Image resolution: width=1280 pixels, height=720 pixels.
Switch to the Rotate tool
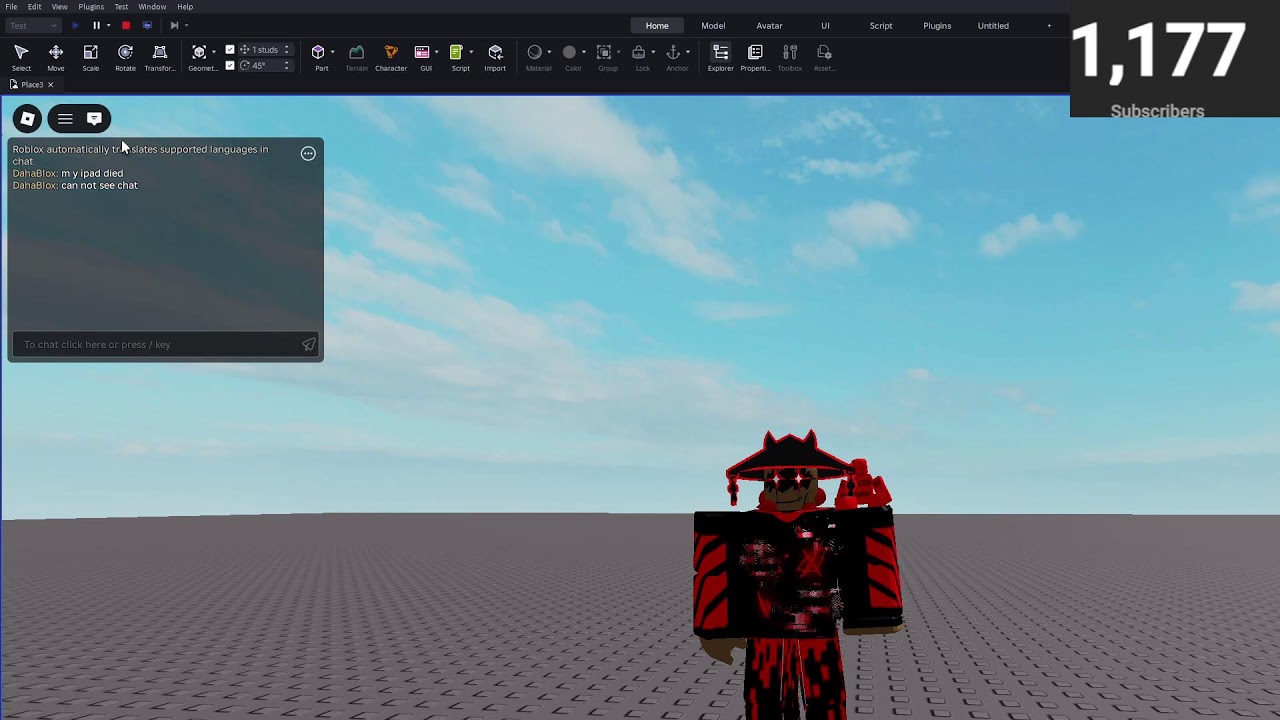click(125, 58)
